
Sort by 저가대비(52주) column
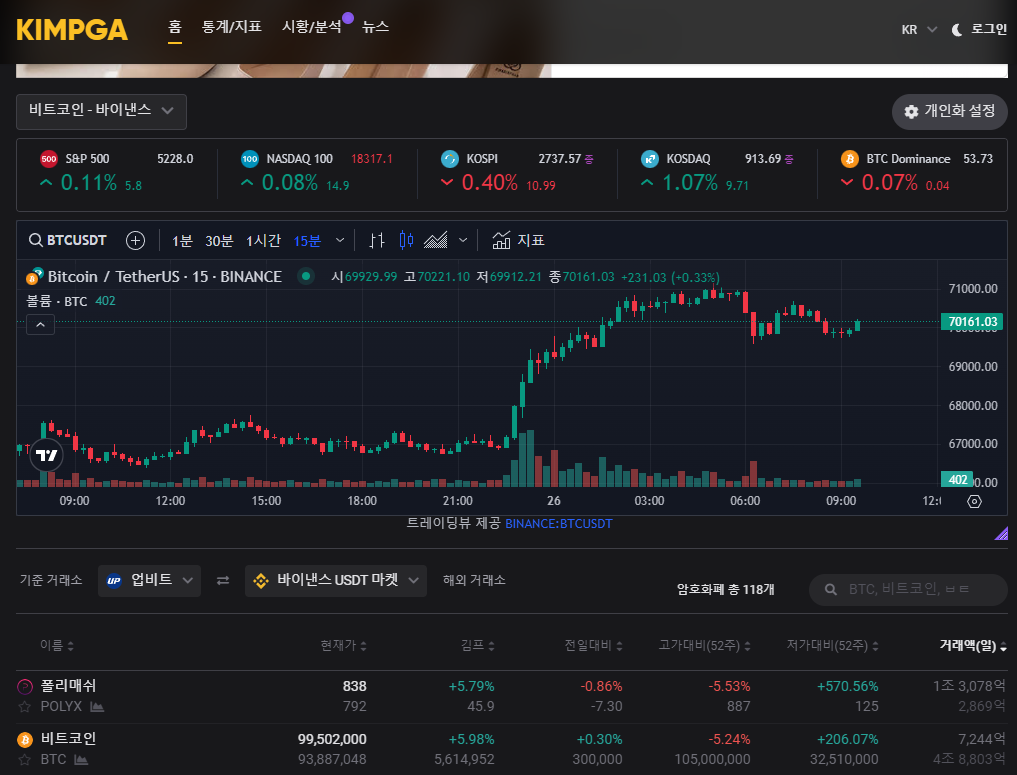click(x=833, y=645)
